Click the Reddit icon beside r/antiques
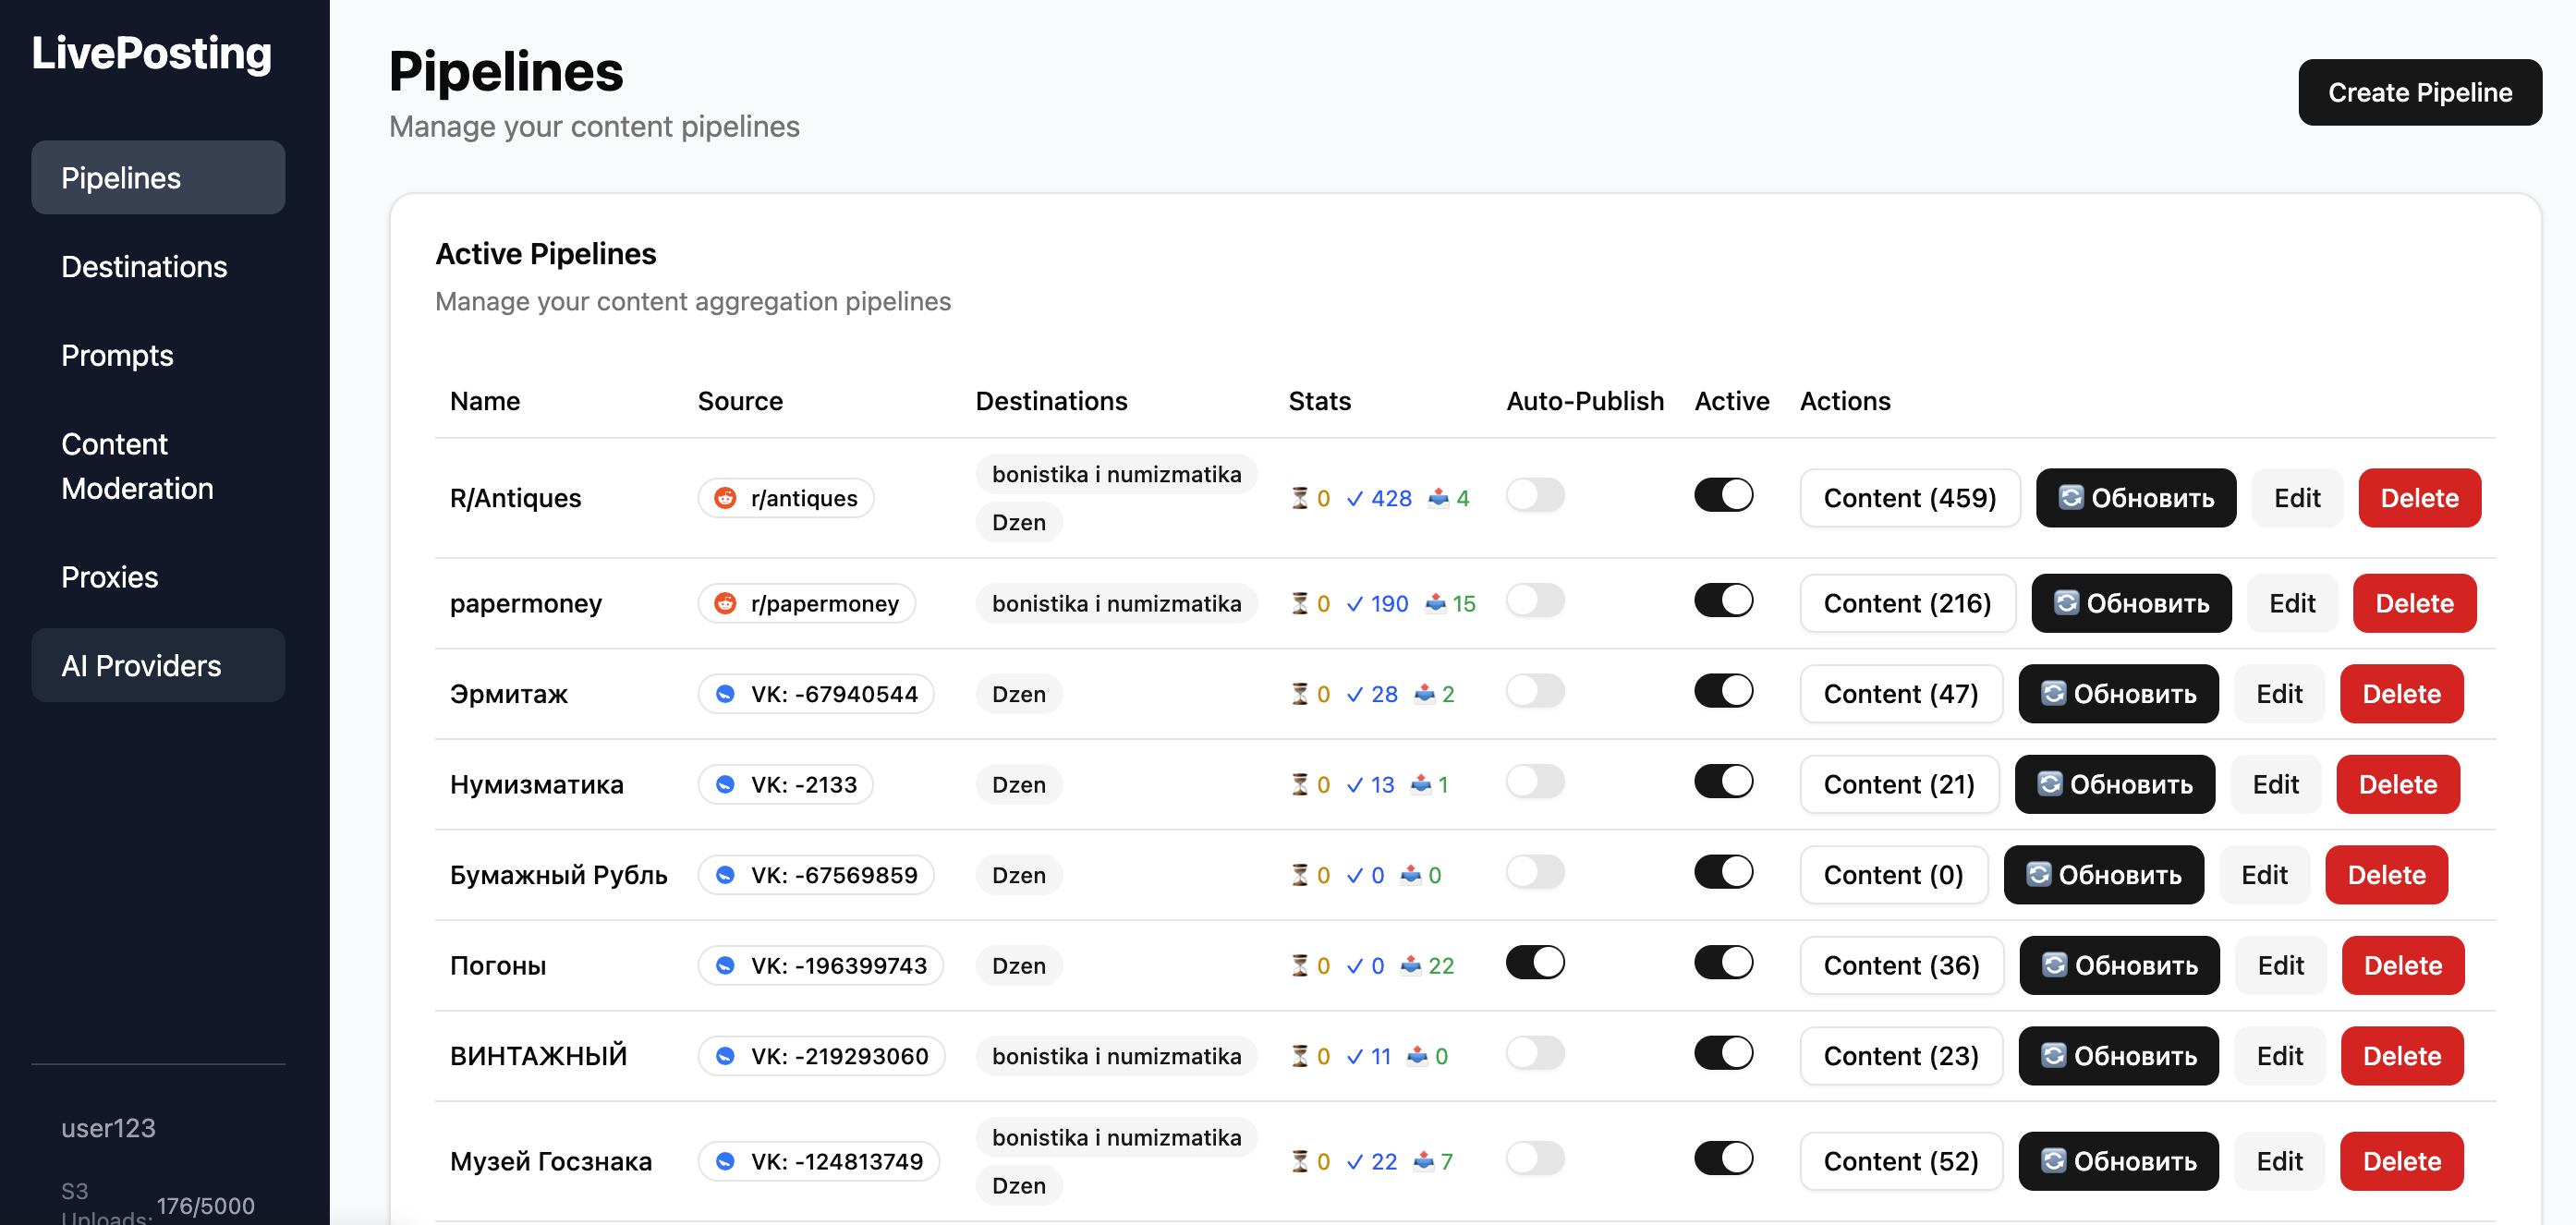Image resolution: width=2576 pixels, height=1225 pixels. point(725,498)
